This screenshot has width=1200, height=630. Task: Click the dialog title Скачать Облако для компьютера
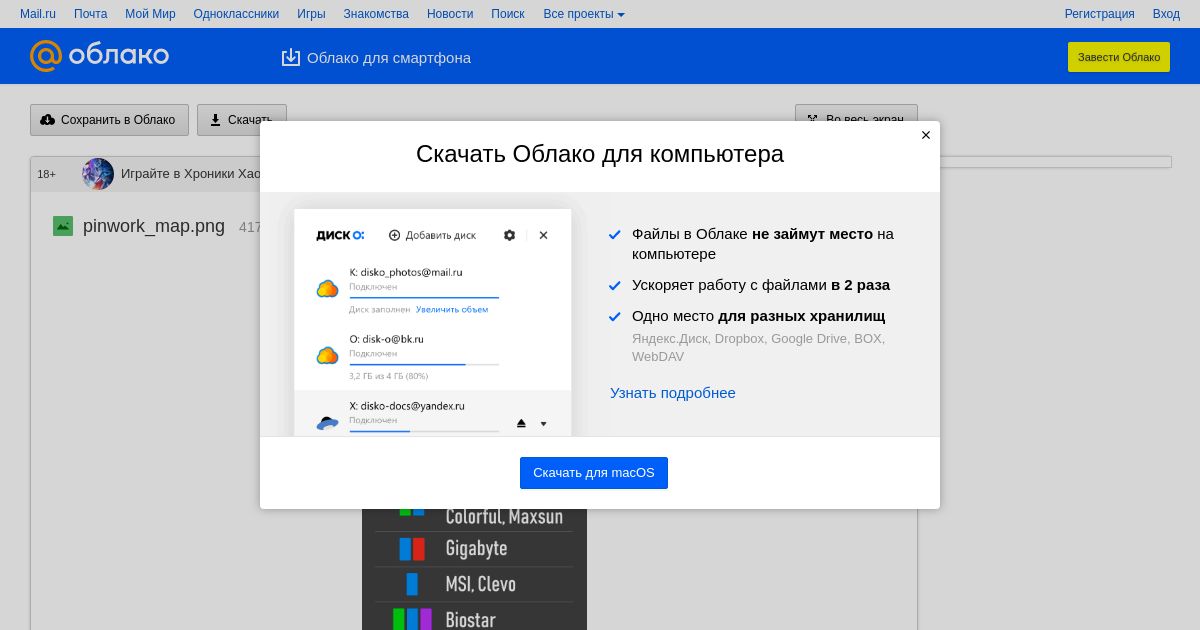600,154
